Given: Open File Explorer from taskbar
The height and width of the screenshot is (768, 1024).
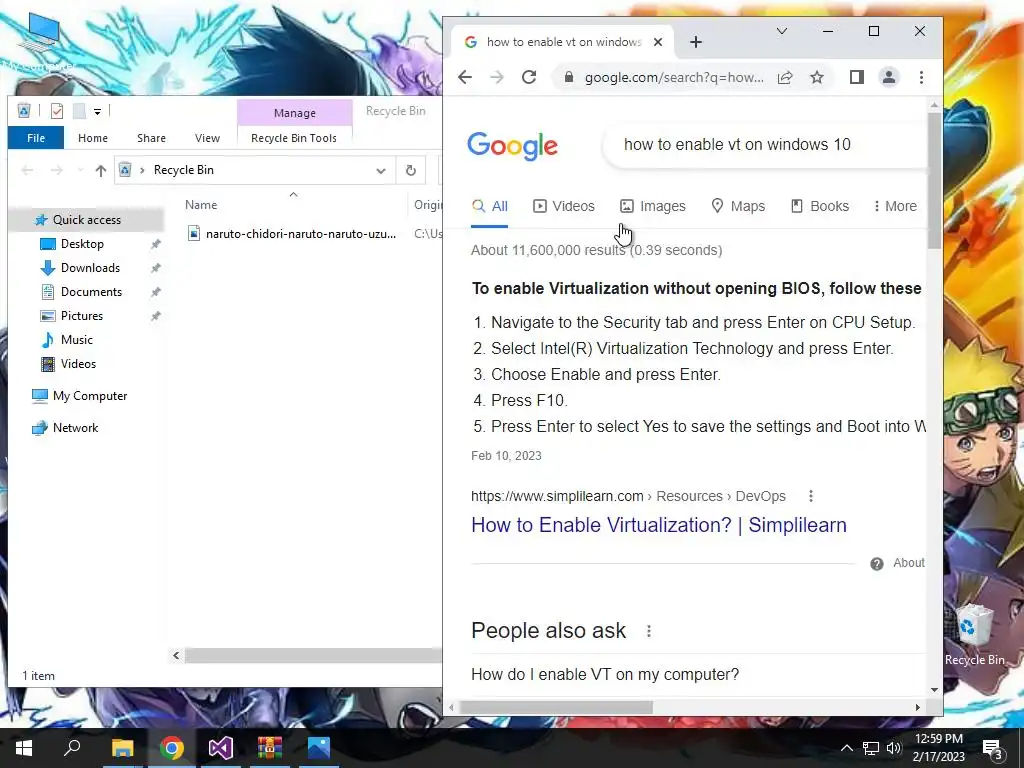Looking at the screenshot, I should [122, 748].
